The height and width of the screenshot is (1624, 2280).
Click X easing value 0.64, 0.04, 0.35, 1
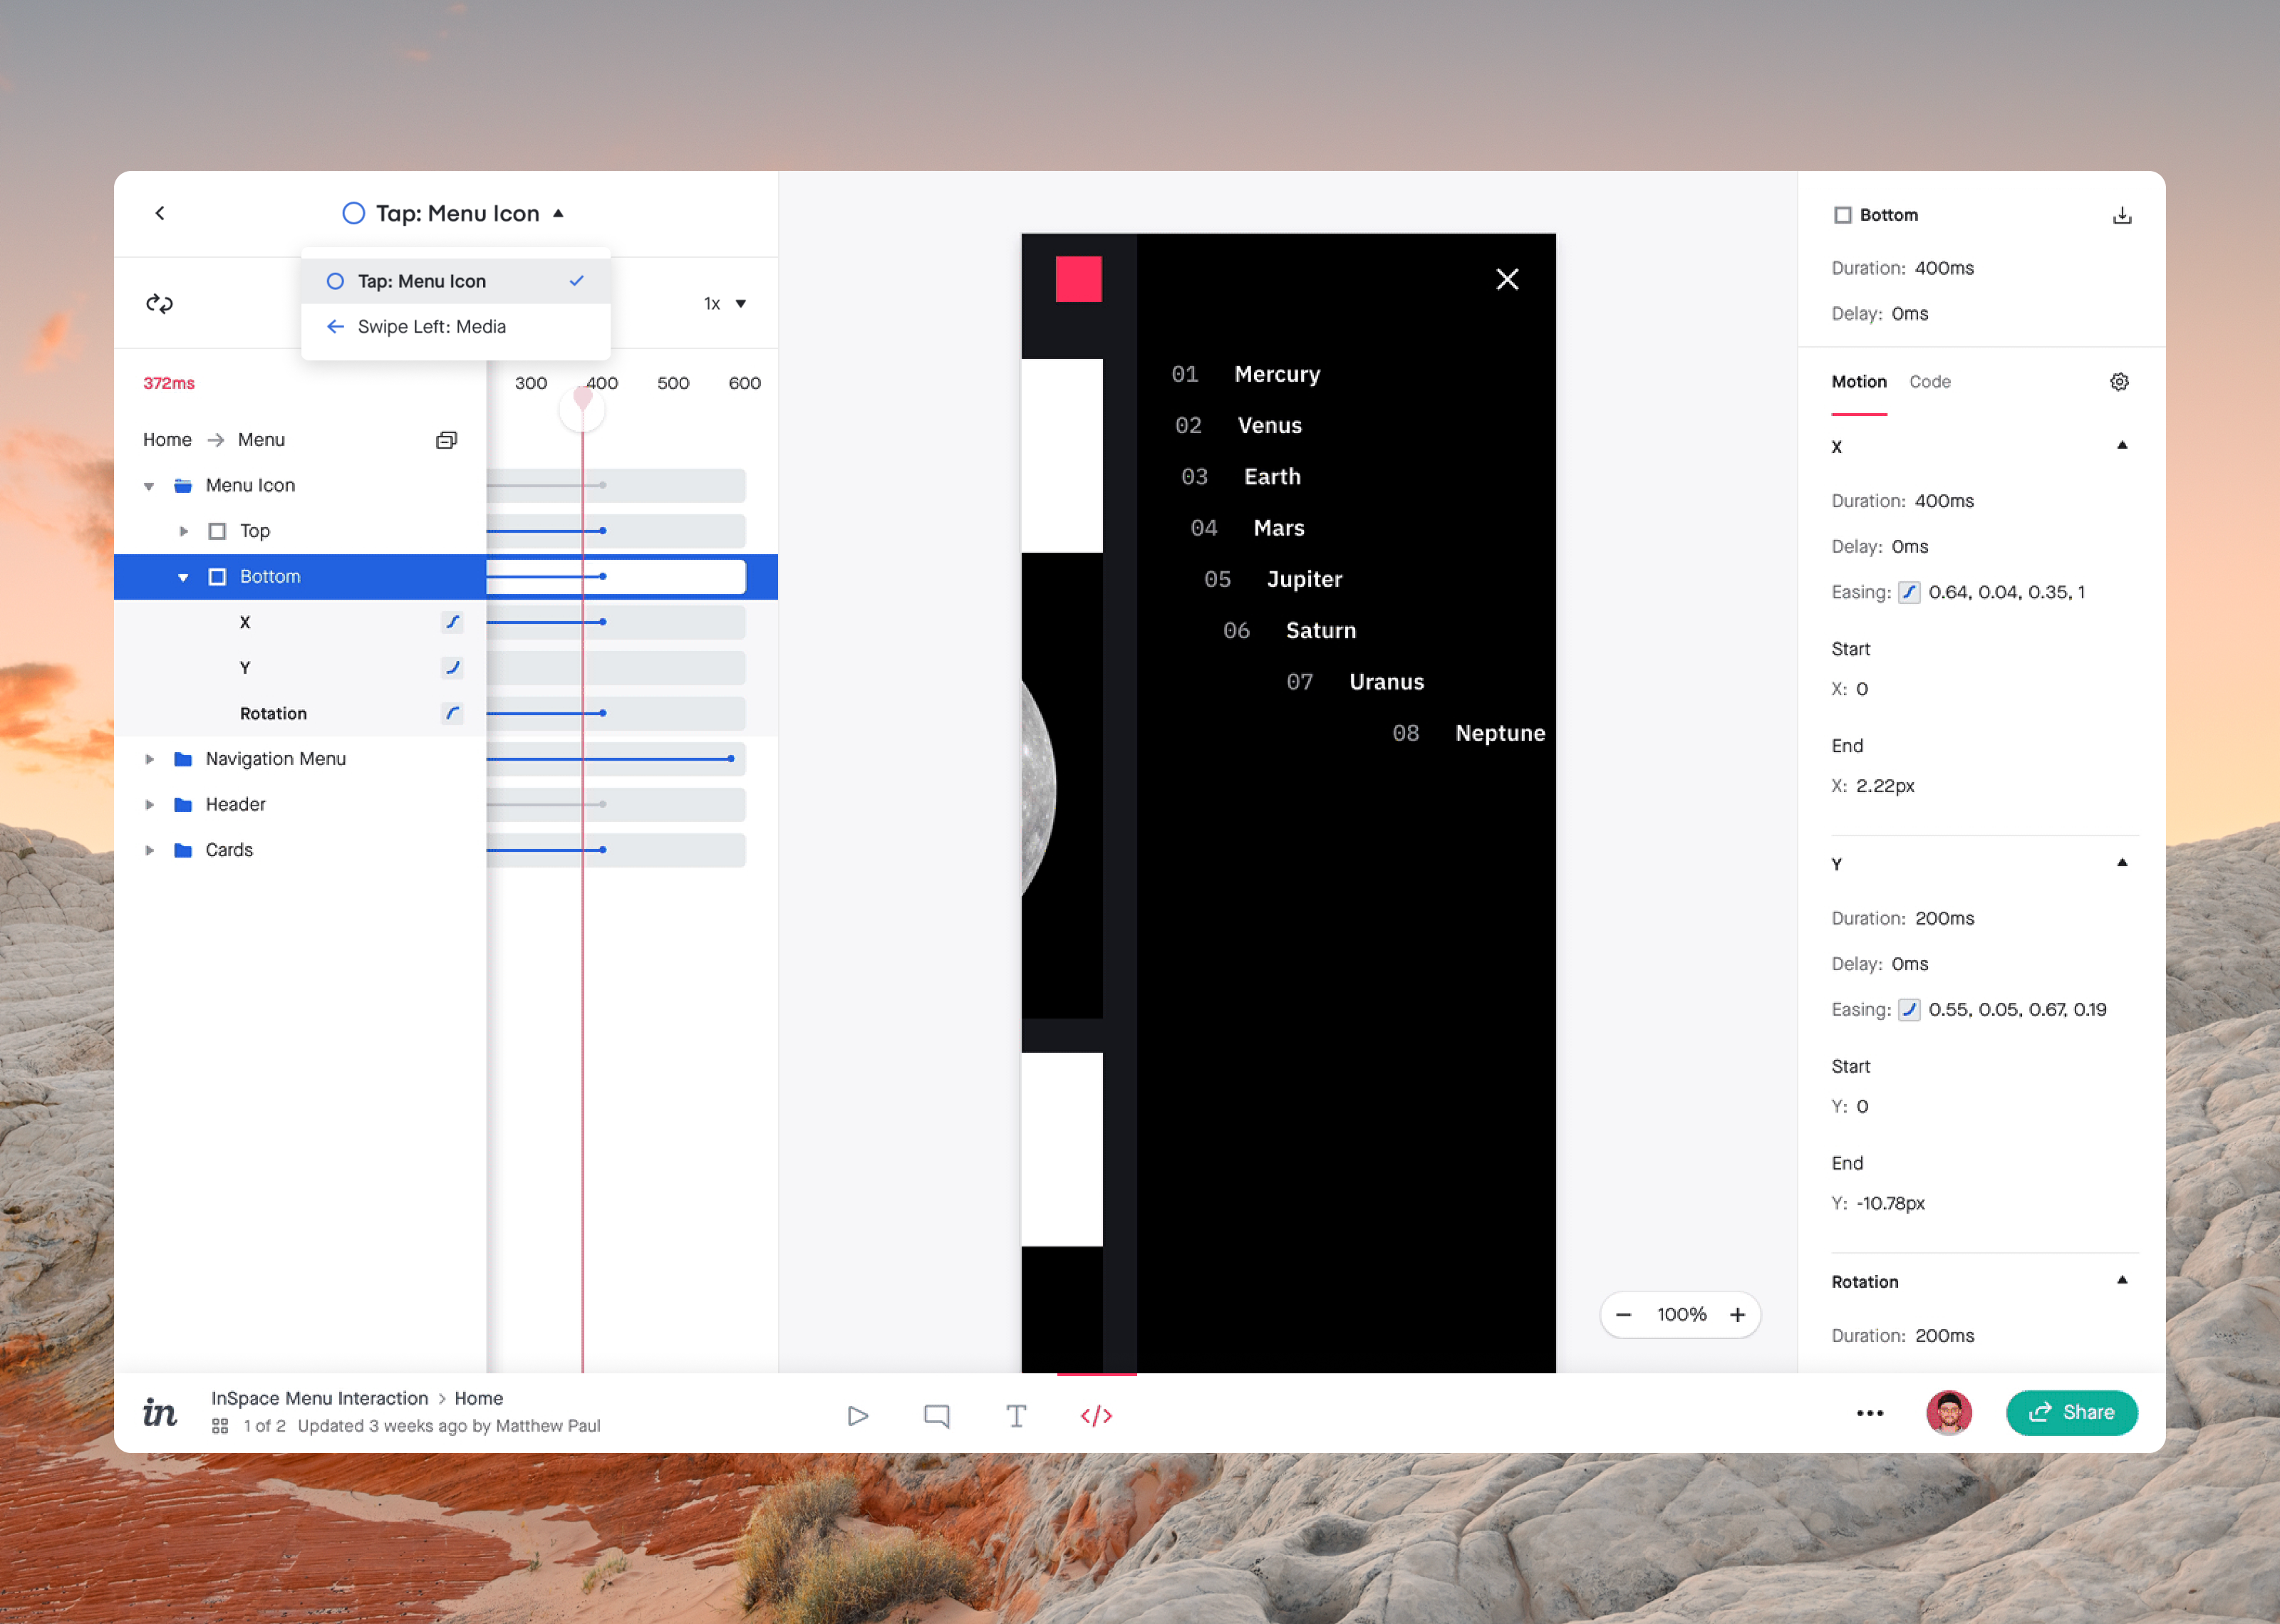point(2006,592)
